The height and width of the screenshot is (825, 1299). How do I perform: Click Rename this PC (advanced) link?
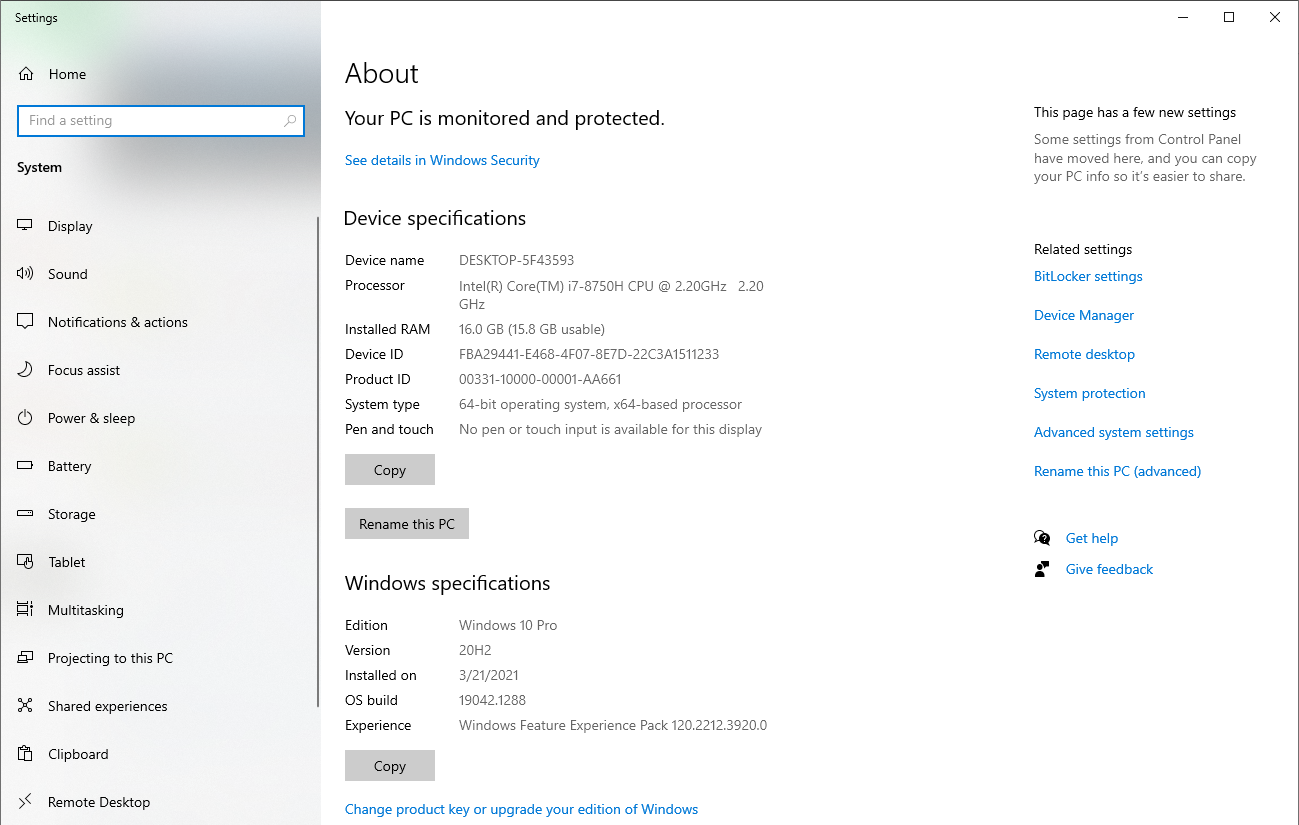tap(1118, 471)
